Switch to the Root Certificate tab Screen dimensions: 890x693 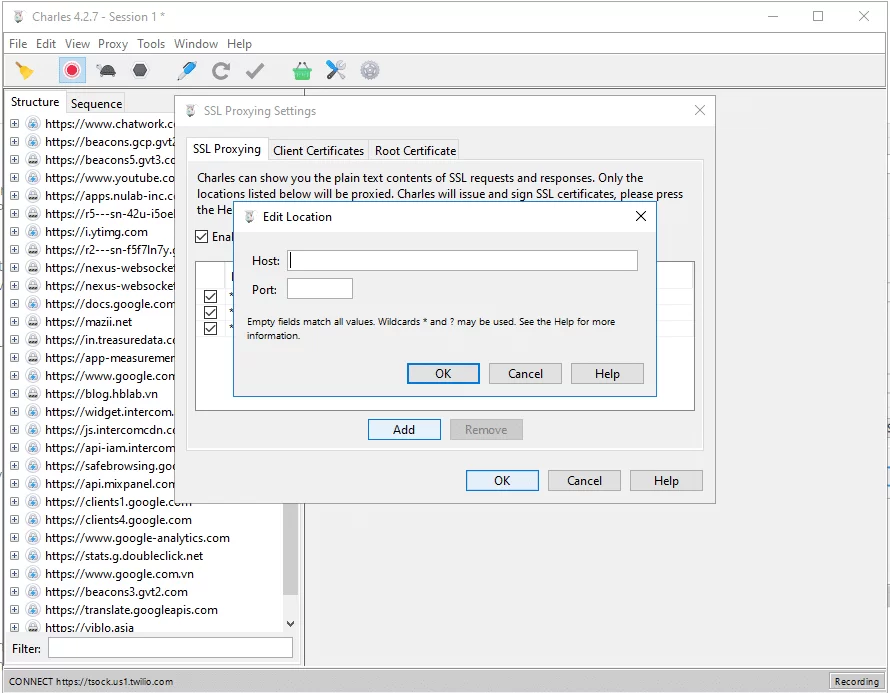[x=414, y=150]
